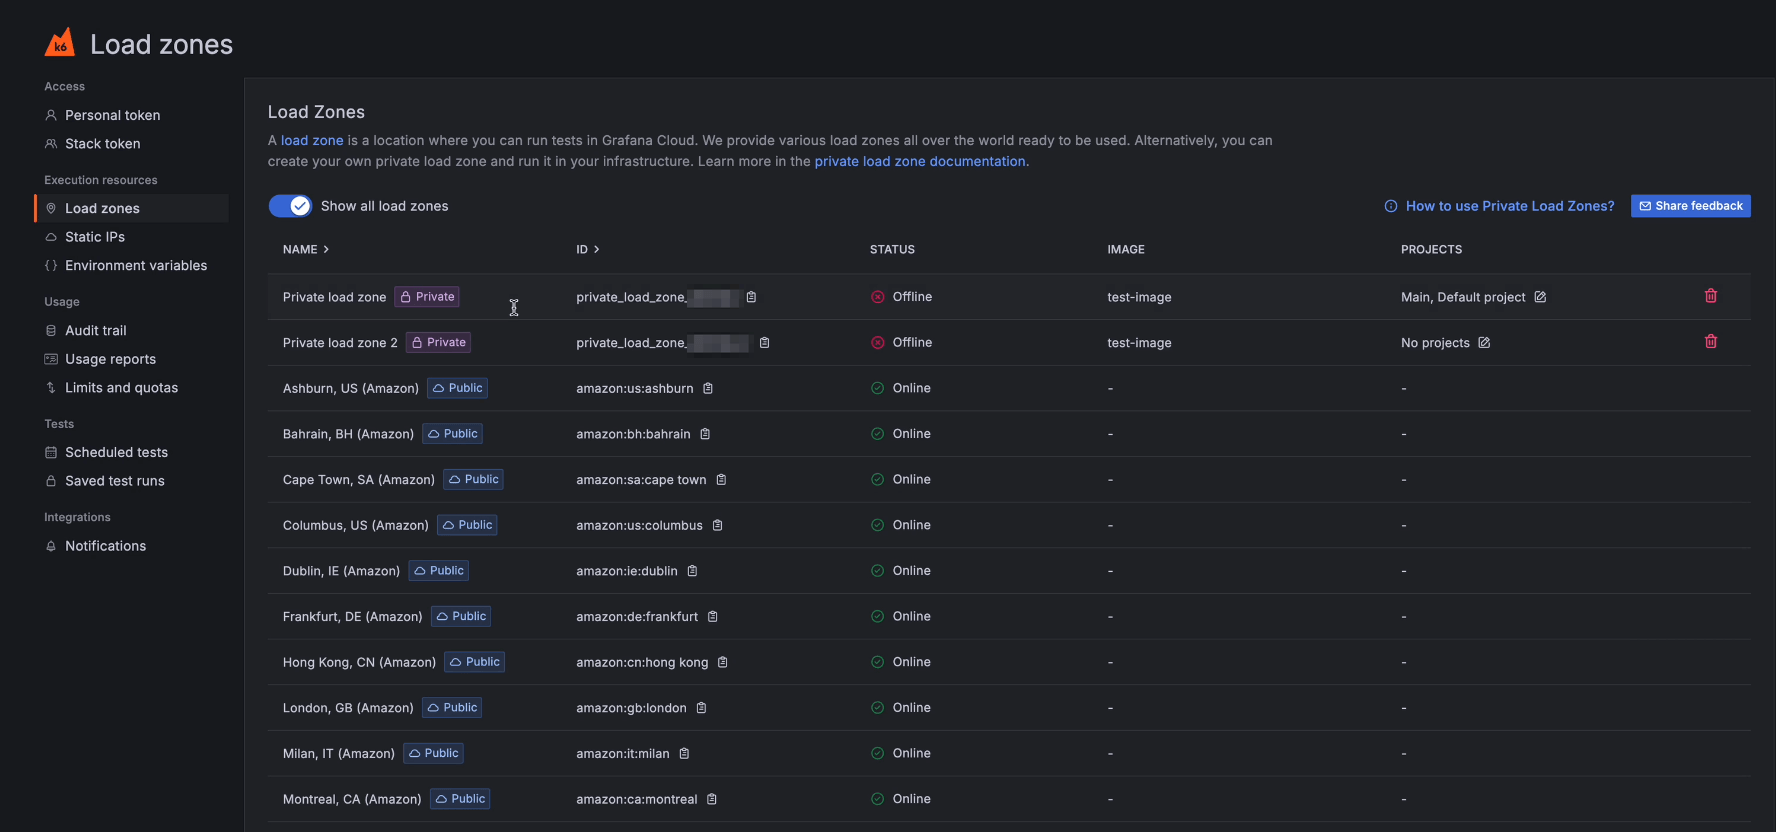
Task: Open How to use Private Load Zones
Action: tap(1509, 206)
